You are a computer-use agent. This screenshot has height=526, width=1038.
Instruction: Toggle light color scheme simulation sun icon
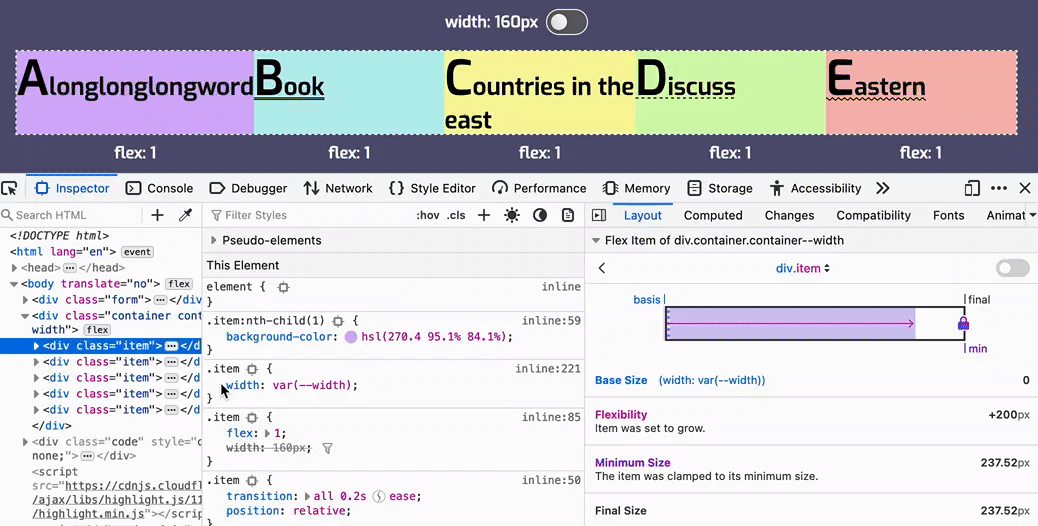pos(512,215)
